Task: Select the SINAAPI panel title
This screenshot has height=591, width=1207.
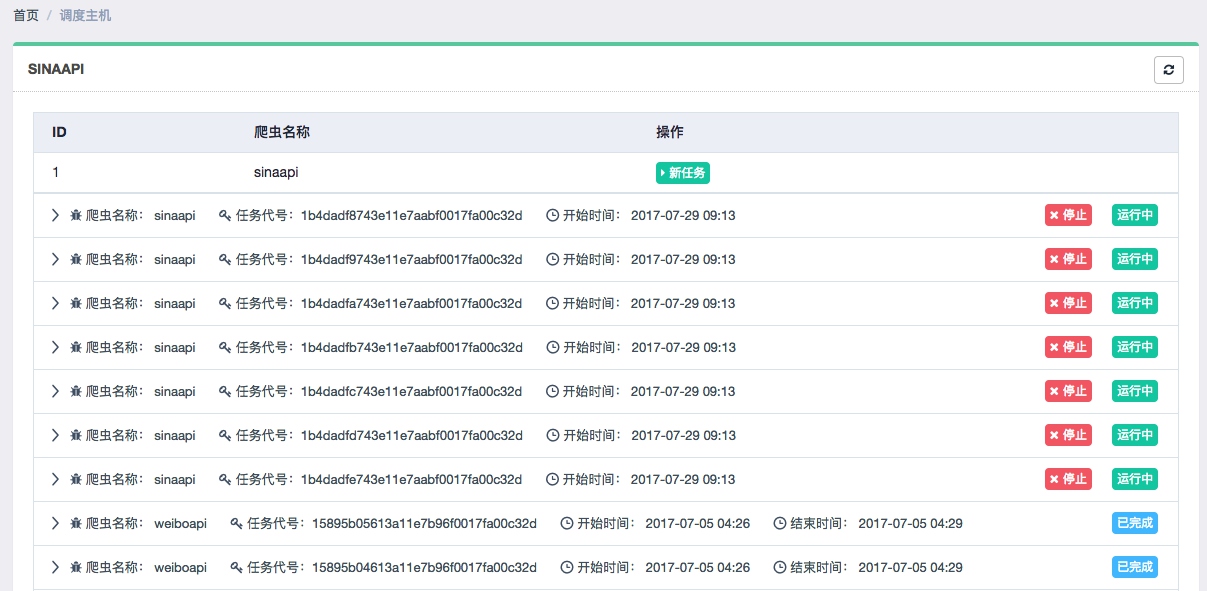Action: click(56, 70)
